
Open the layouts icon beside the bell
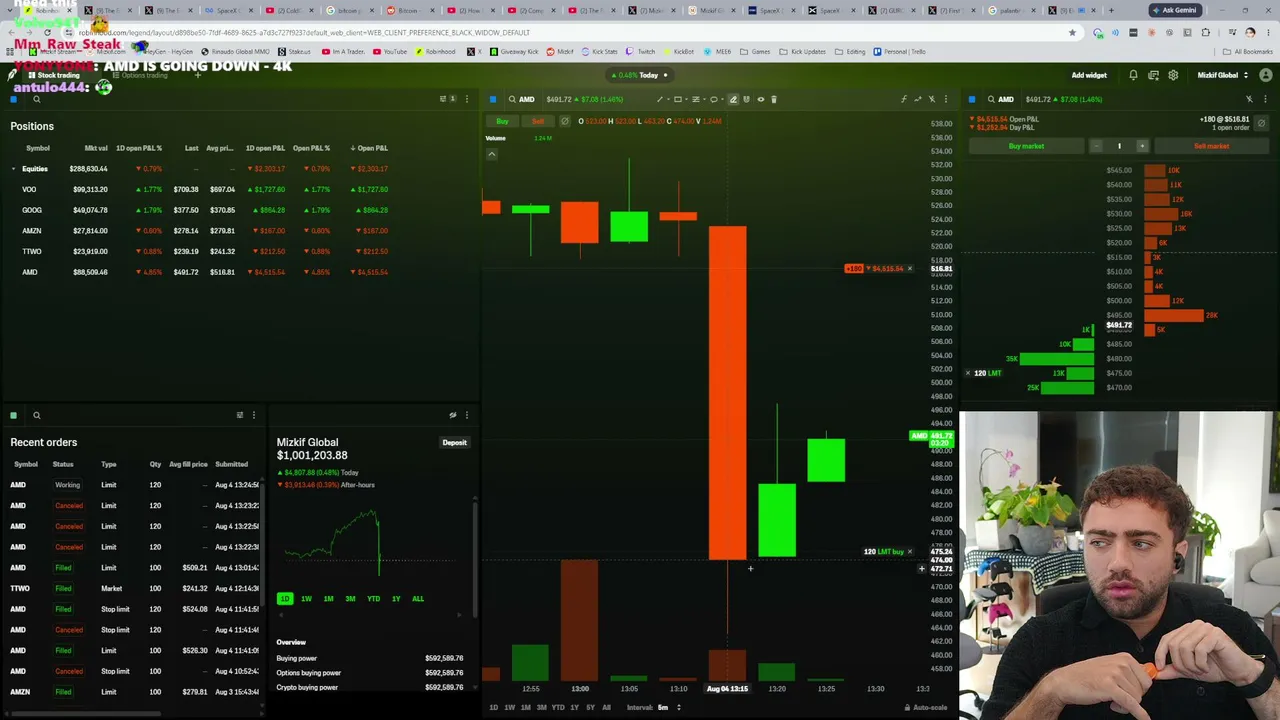pyautogui.click(x=1153, y=75)
